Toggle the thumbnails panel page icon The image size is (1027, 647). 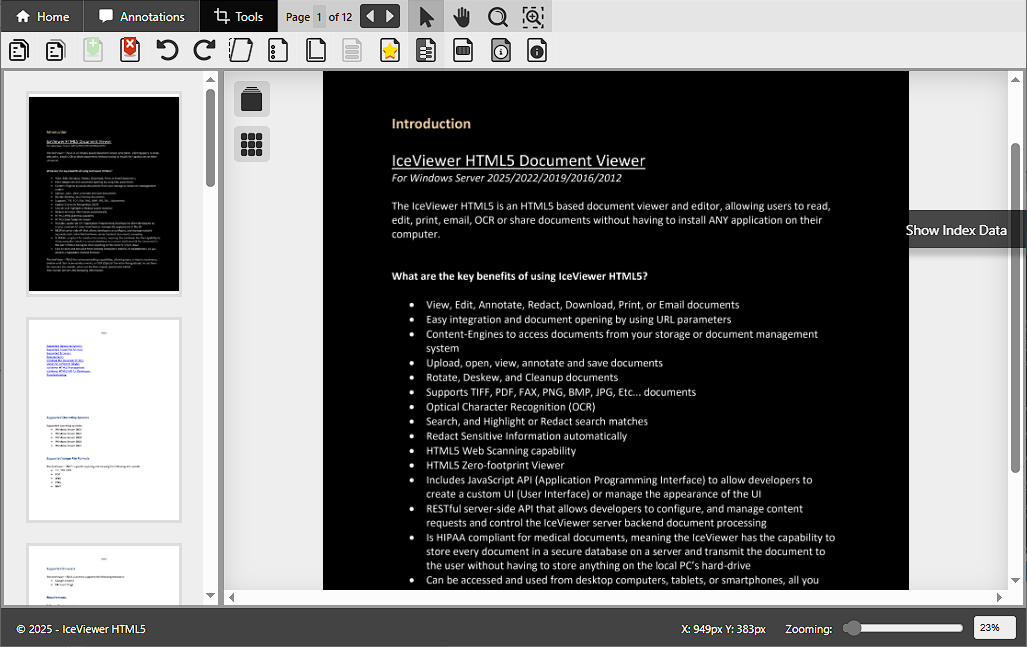(x=426, y=50)
